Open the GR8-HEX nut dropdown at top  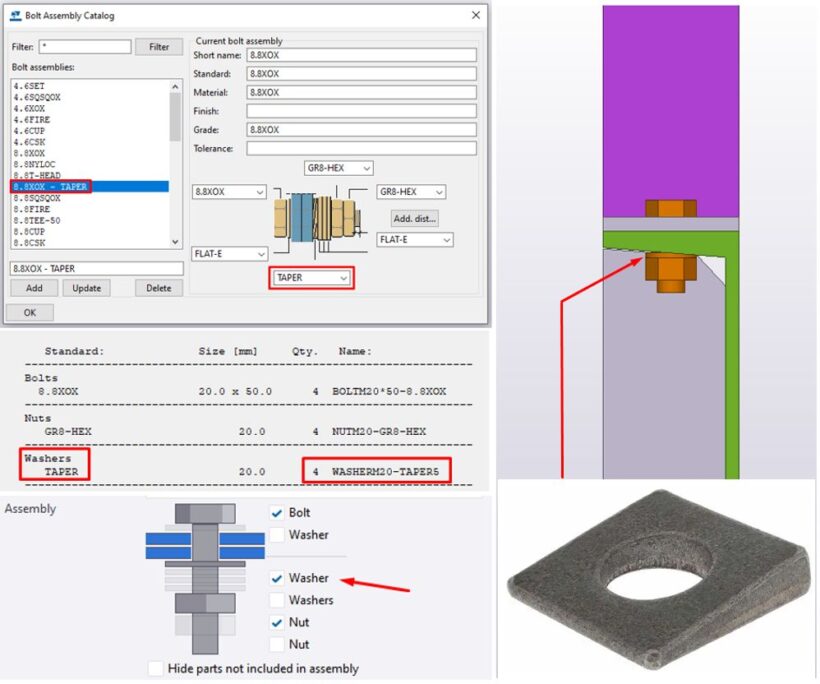(338, 167)
